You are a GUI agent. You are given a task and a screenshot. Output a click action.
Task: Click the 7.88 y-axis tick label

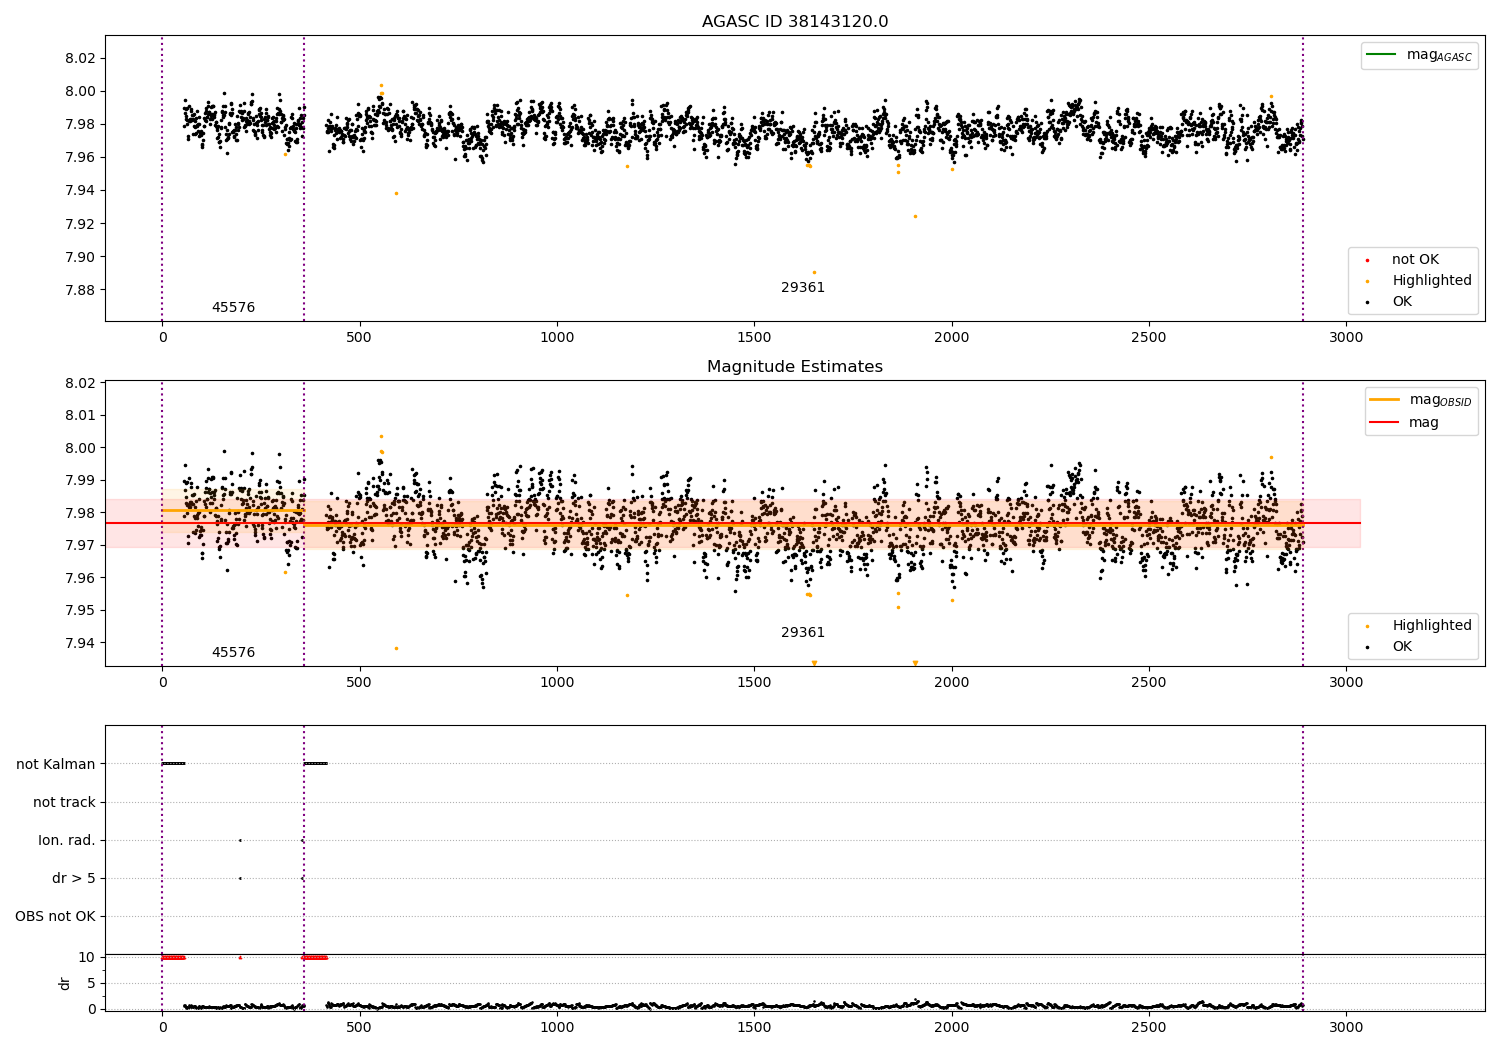(x=80, y=290)
